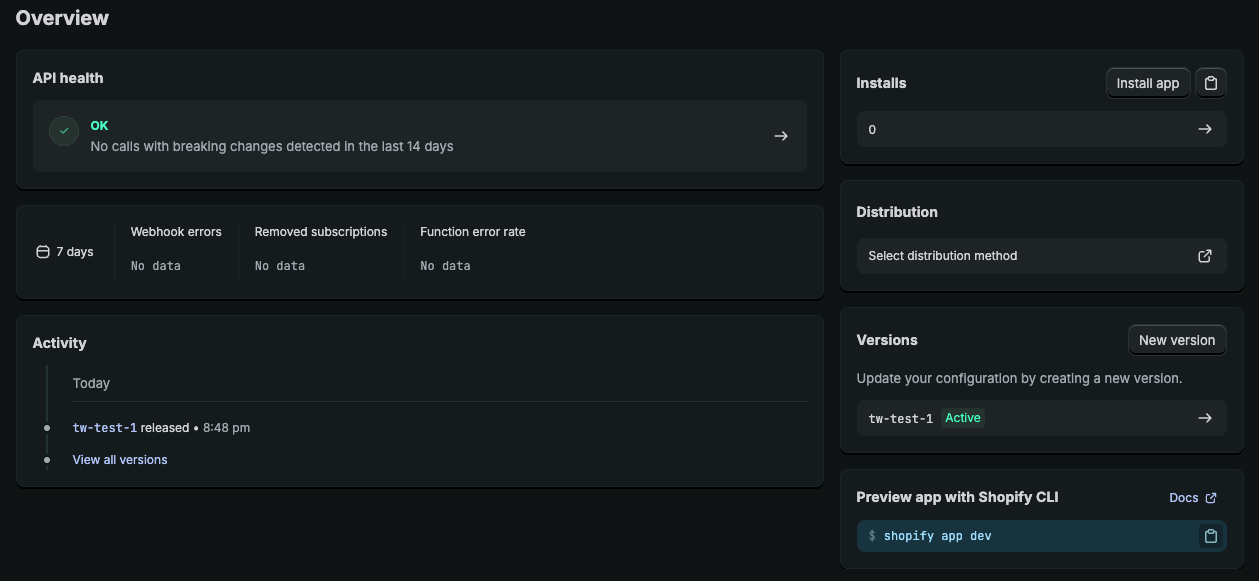This screenshot has width=1259, height=581.
Task: Open tw-test-1 version details via arrow
Action: tap(1205, 418)
